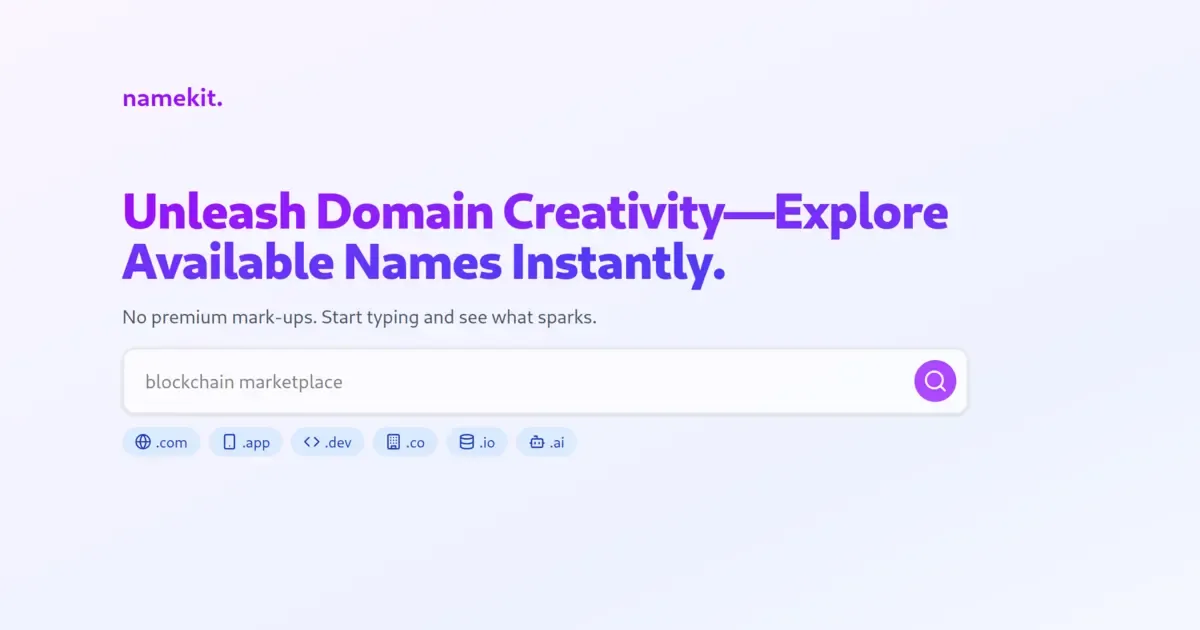
Task: Open the namekit homepage via the logo
Action: coord(171,97)
